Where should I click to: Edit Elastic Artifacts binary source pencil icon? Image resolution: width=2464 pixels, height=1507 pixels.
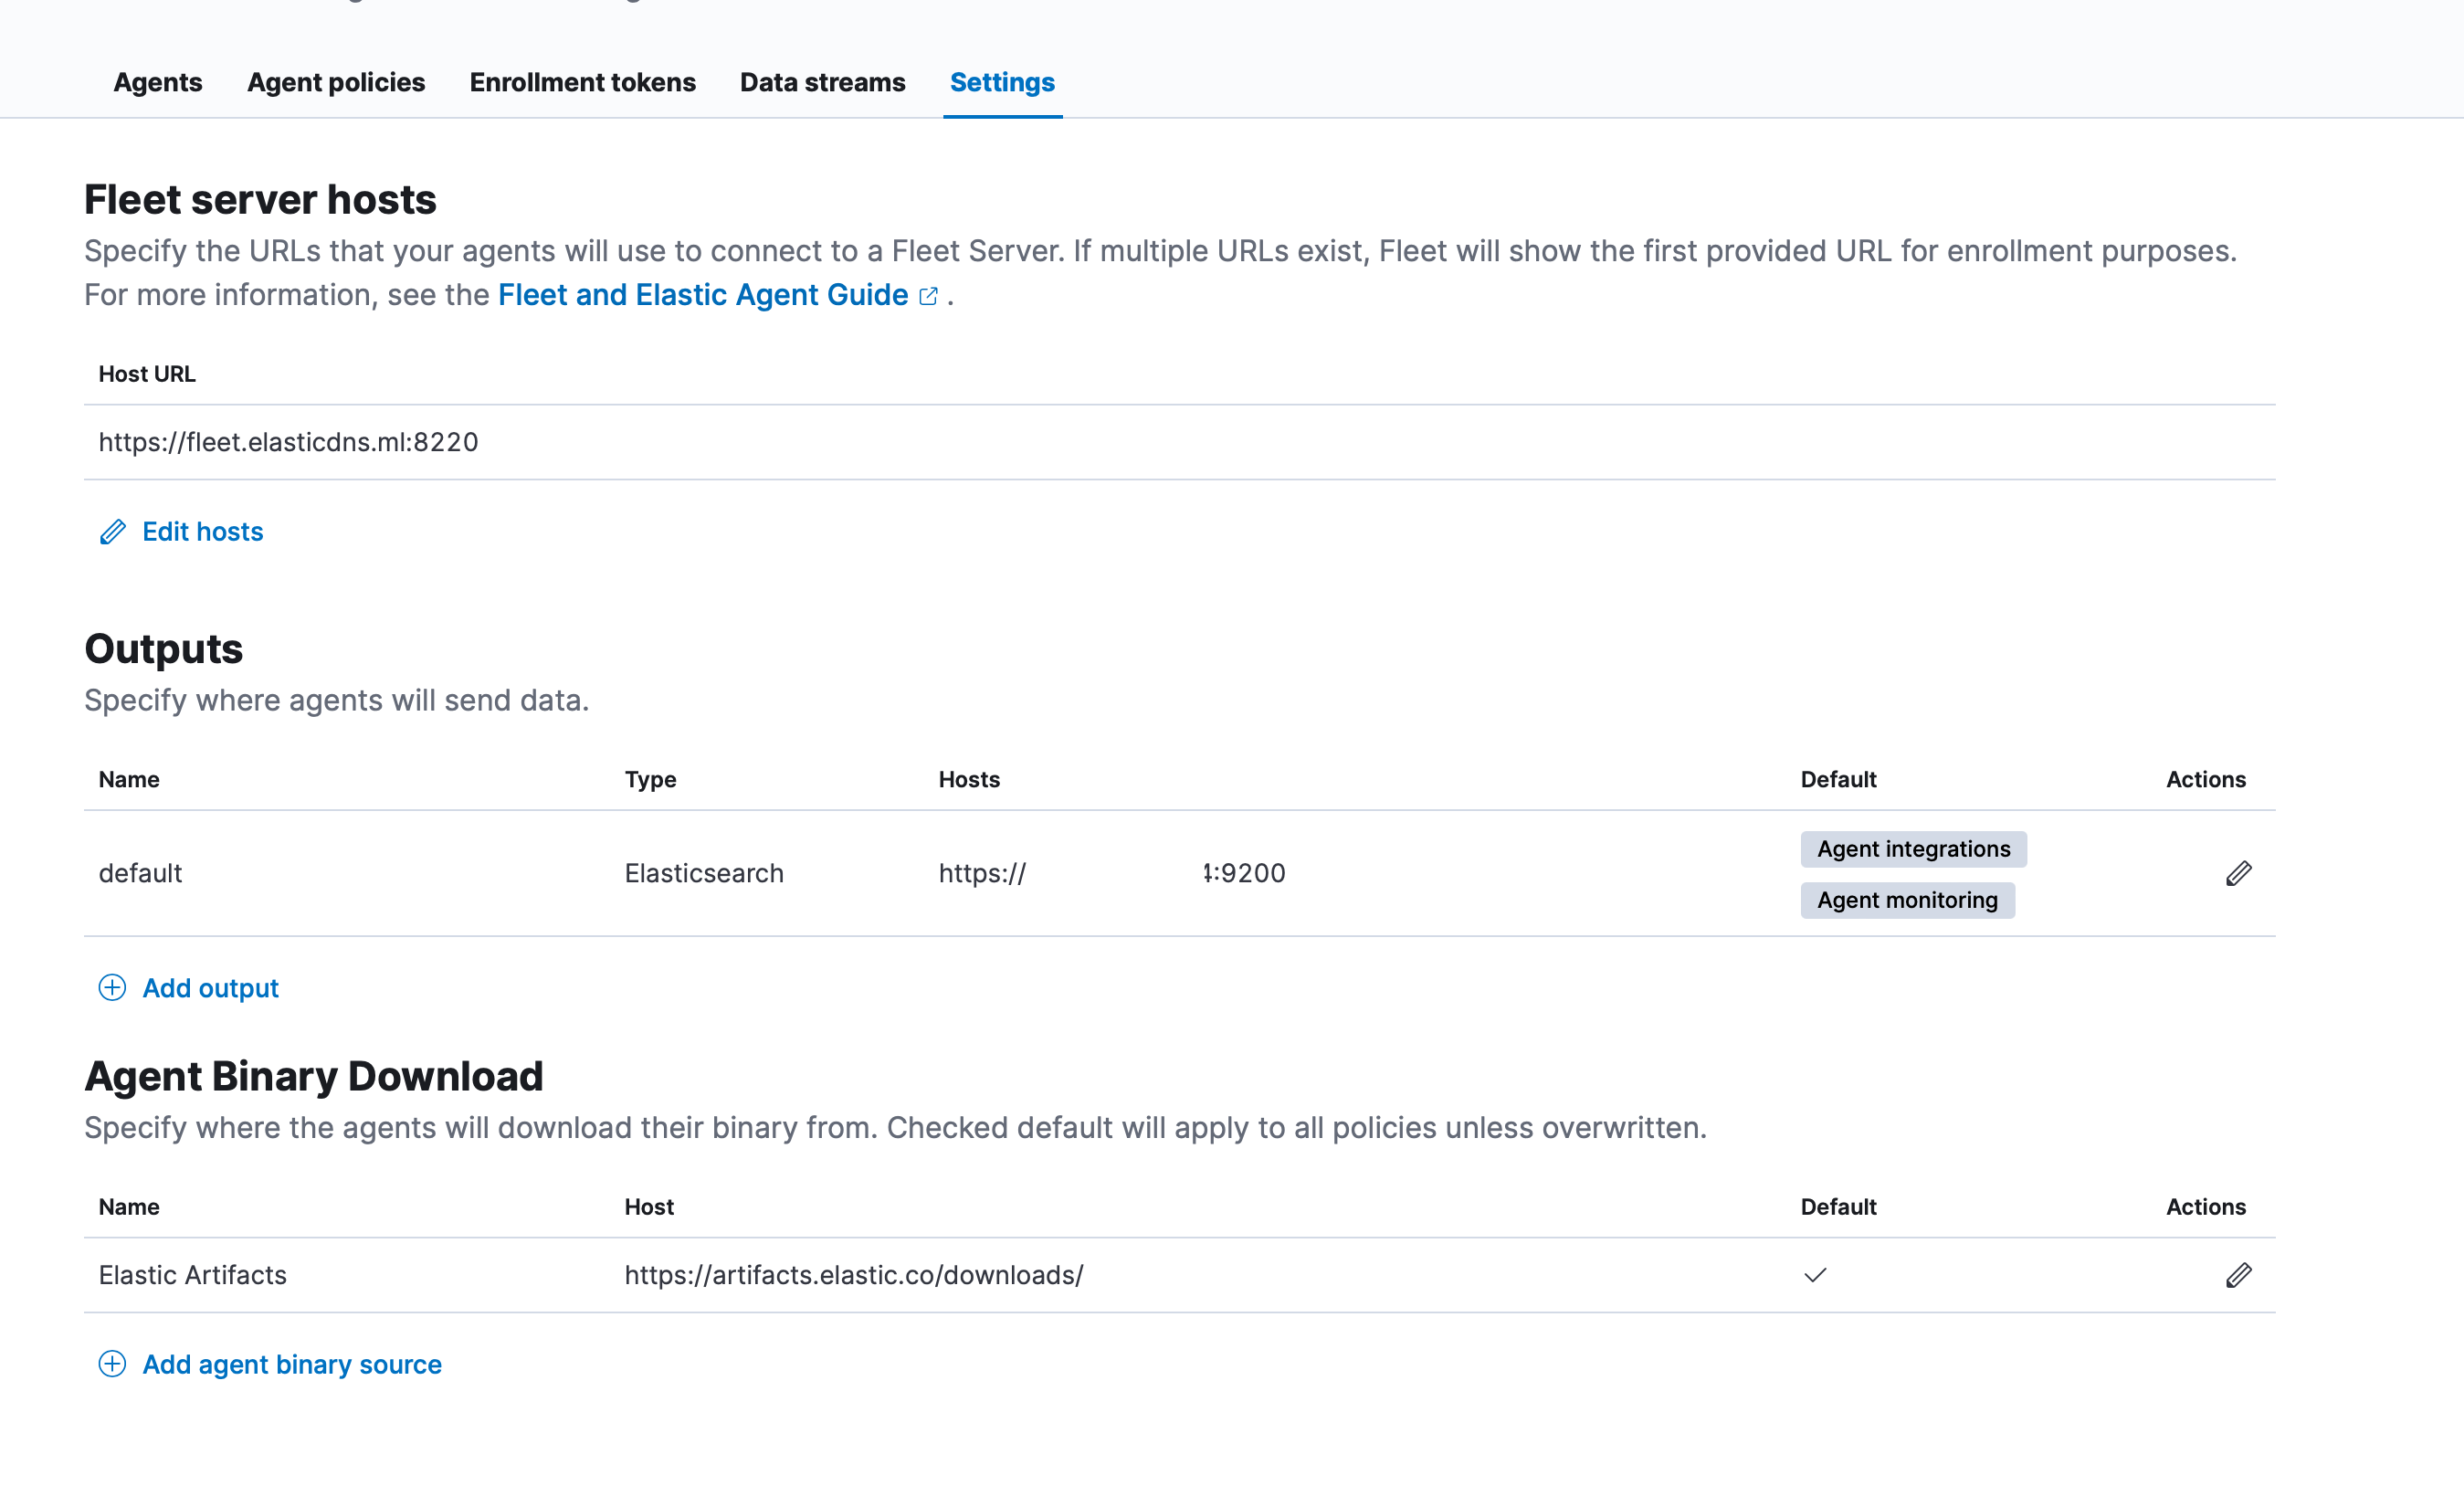pos(2238,1275)
